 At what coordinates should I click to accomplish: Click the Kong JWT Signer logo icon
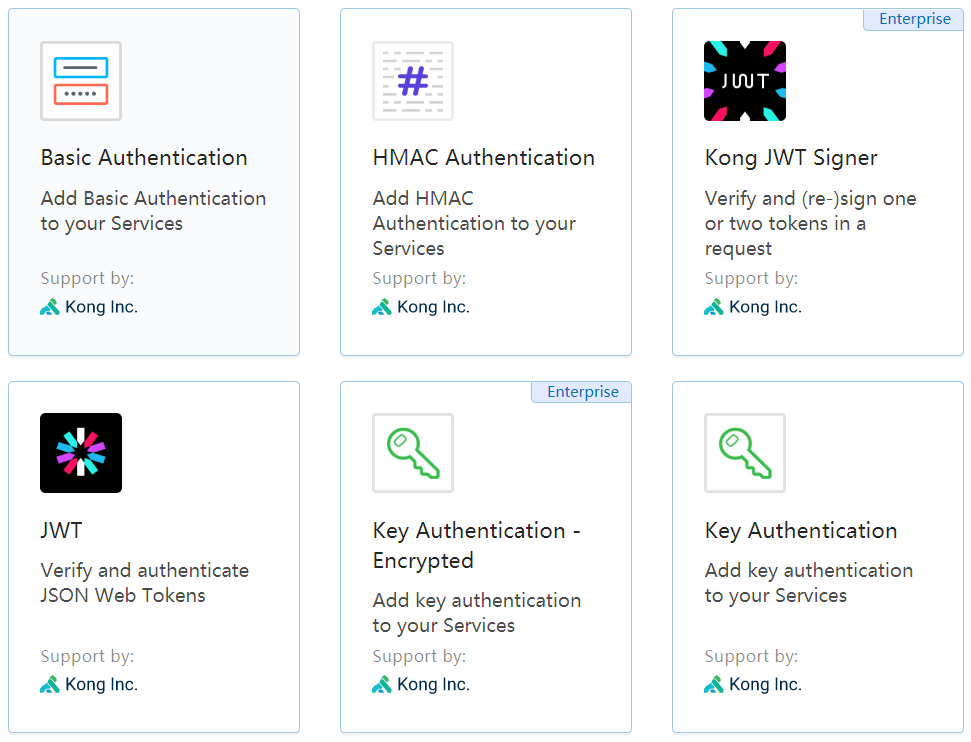[745, 81]
